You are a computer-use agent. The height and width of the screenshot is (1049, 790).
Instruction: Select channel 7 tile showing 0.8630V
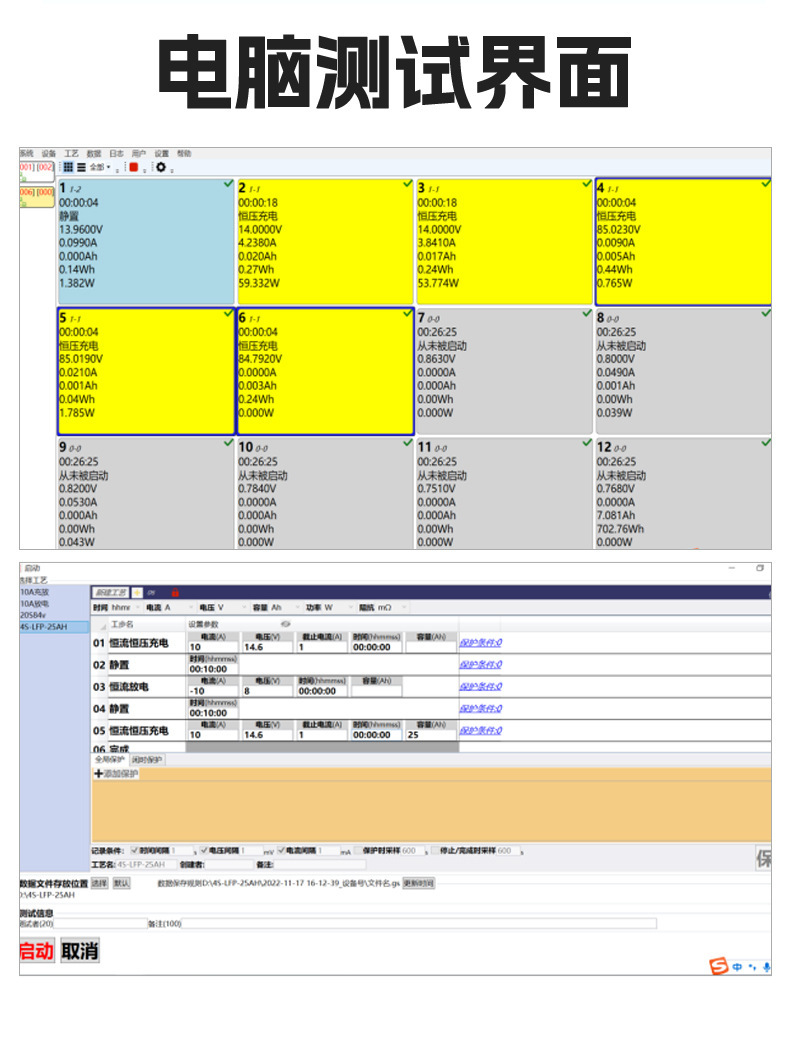click(x=504, y=371)
